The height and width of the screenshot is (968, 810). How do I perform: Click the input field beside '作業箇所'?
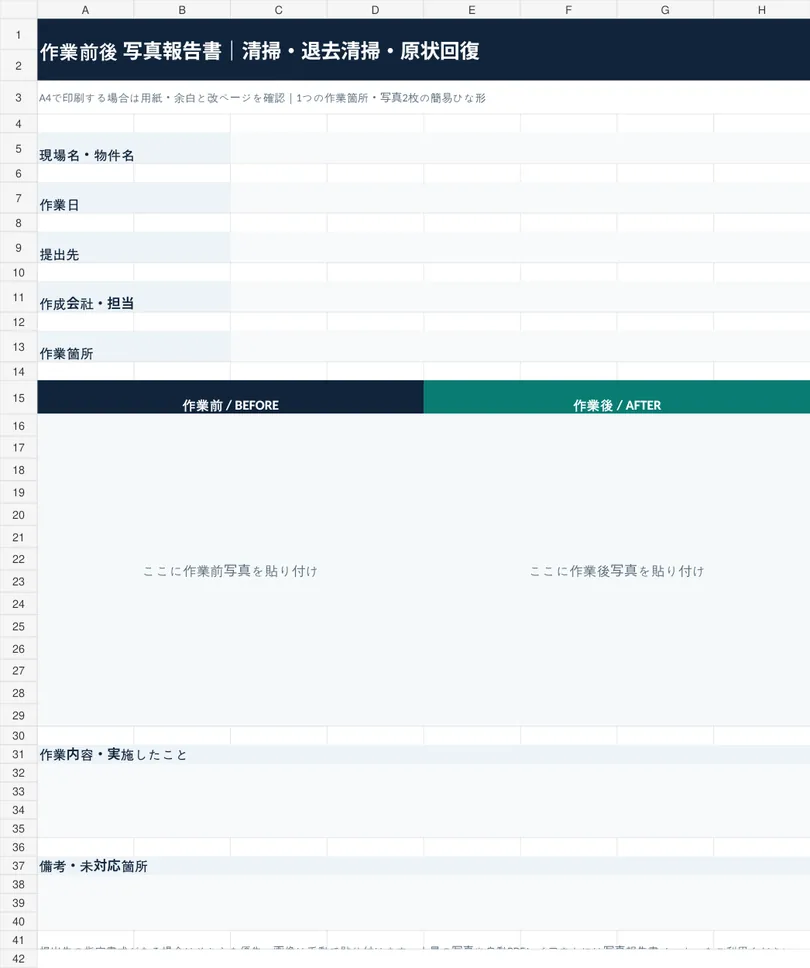click(520, 346)
